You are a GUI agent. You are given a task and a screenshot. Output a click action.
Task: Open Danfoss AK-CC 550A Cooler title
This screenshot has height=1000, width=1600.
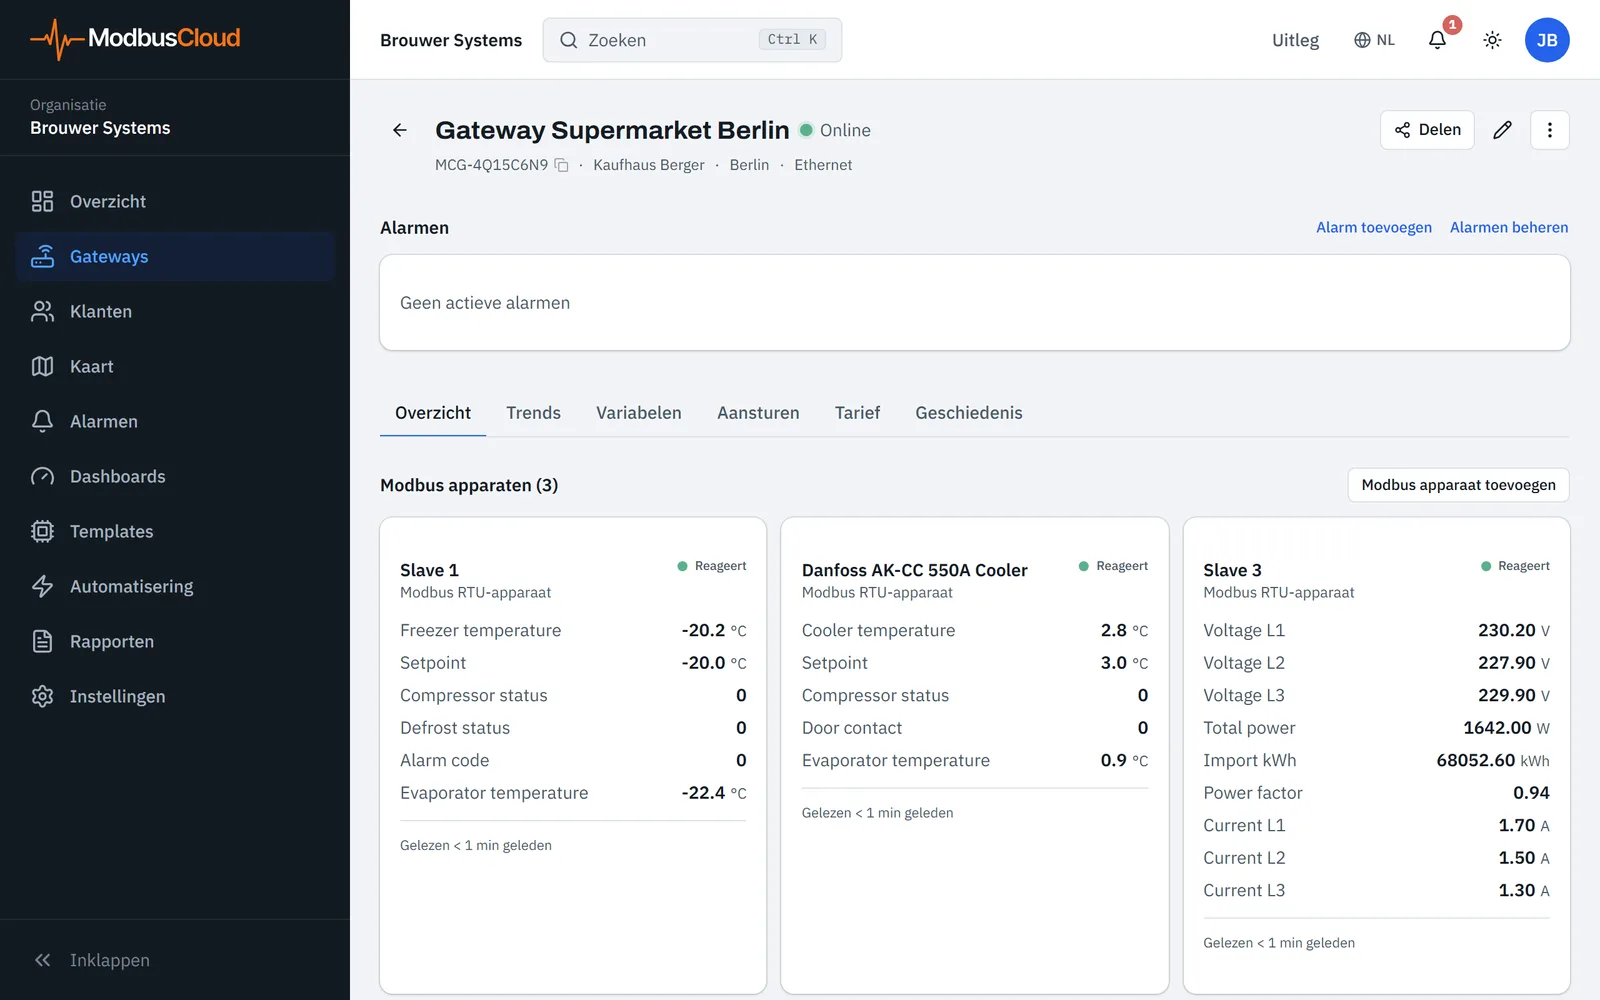pyautogui.click(x=914, y=570)
